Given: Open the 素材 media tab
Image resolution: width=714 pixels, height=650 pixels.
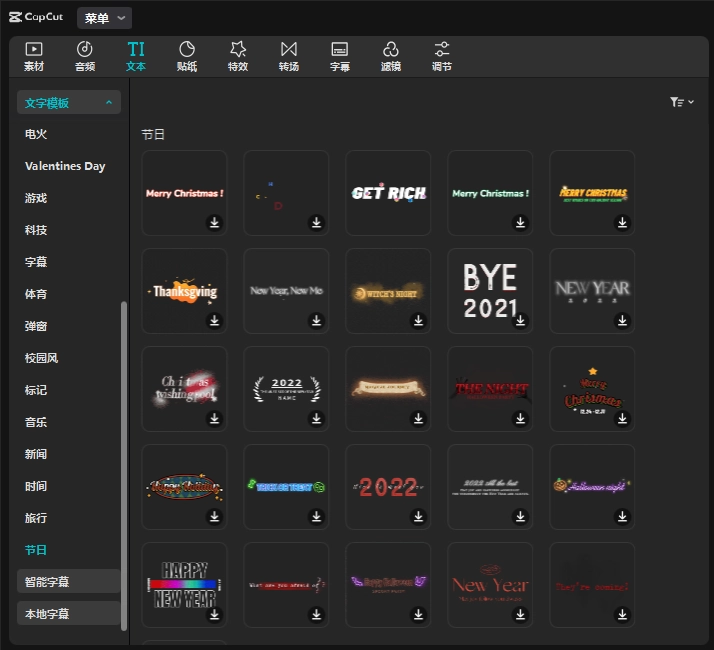Looking at the screenshot, I should point(34,56).
